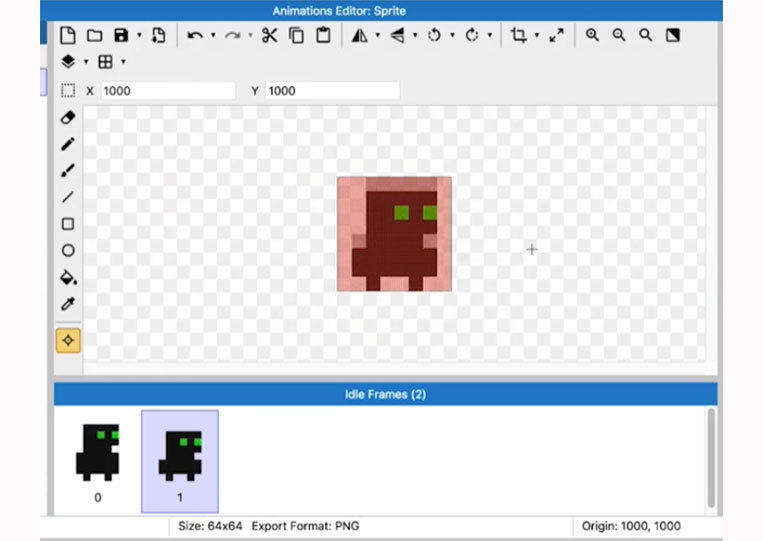Select frame 1 thumbnail
The image size is (763, 541).
pyautogui.click(x=180, y=461)
